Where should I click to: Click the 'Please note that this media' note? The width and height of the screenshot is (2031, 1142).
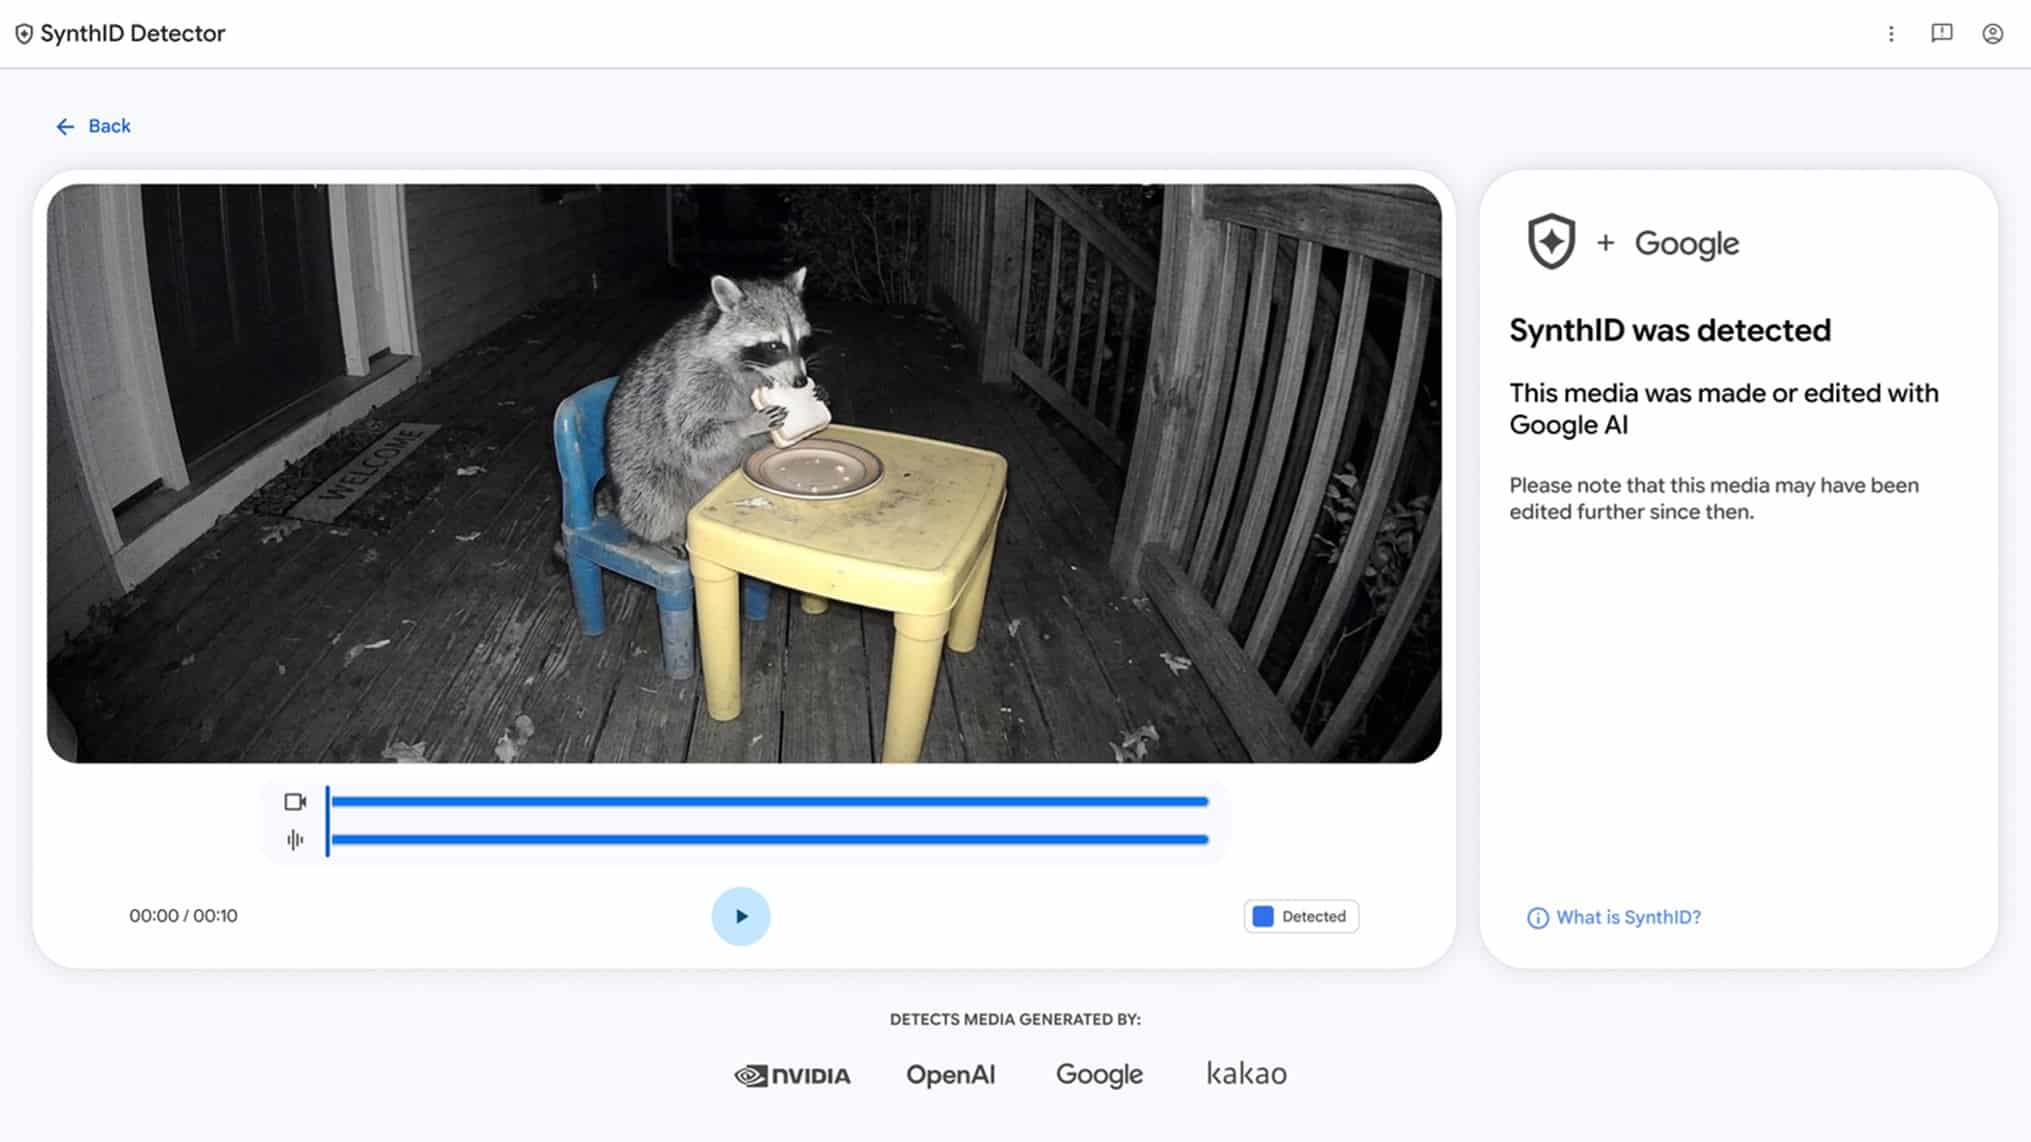pos(1714,498)
